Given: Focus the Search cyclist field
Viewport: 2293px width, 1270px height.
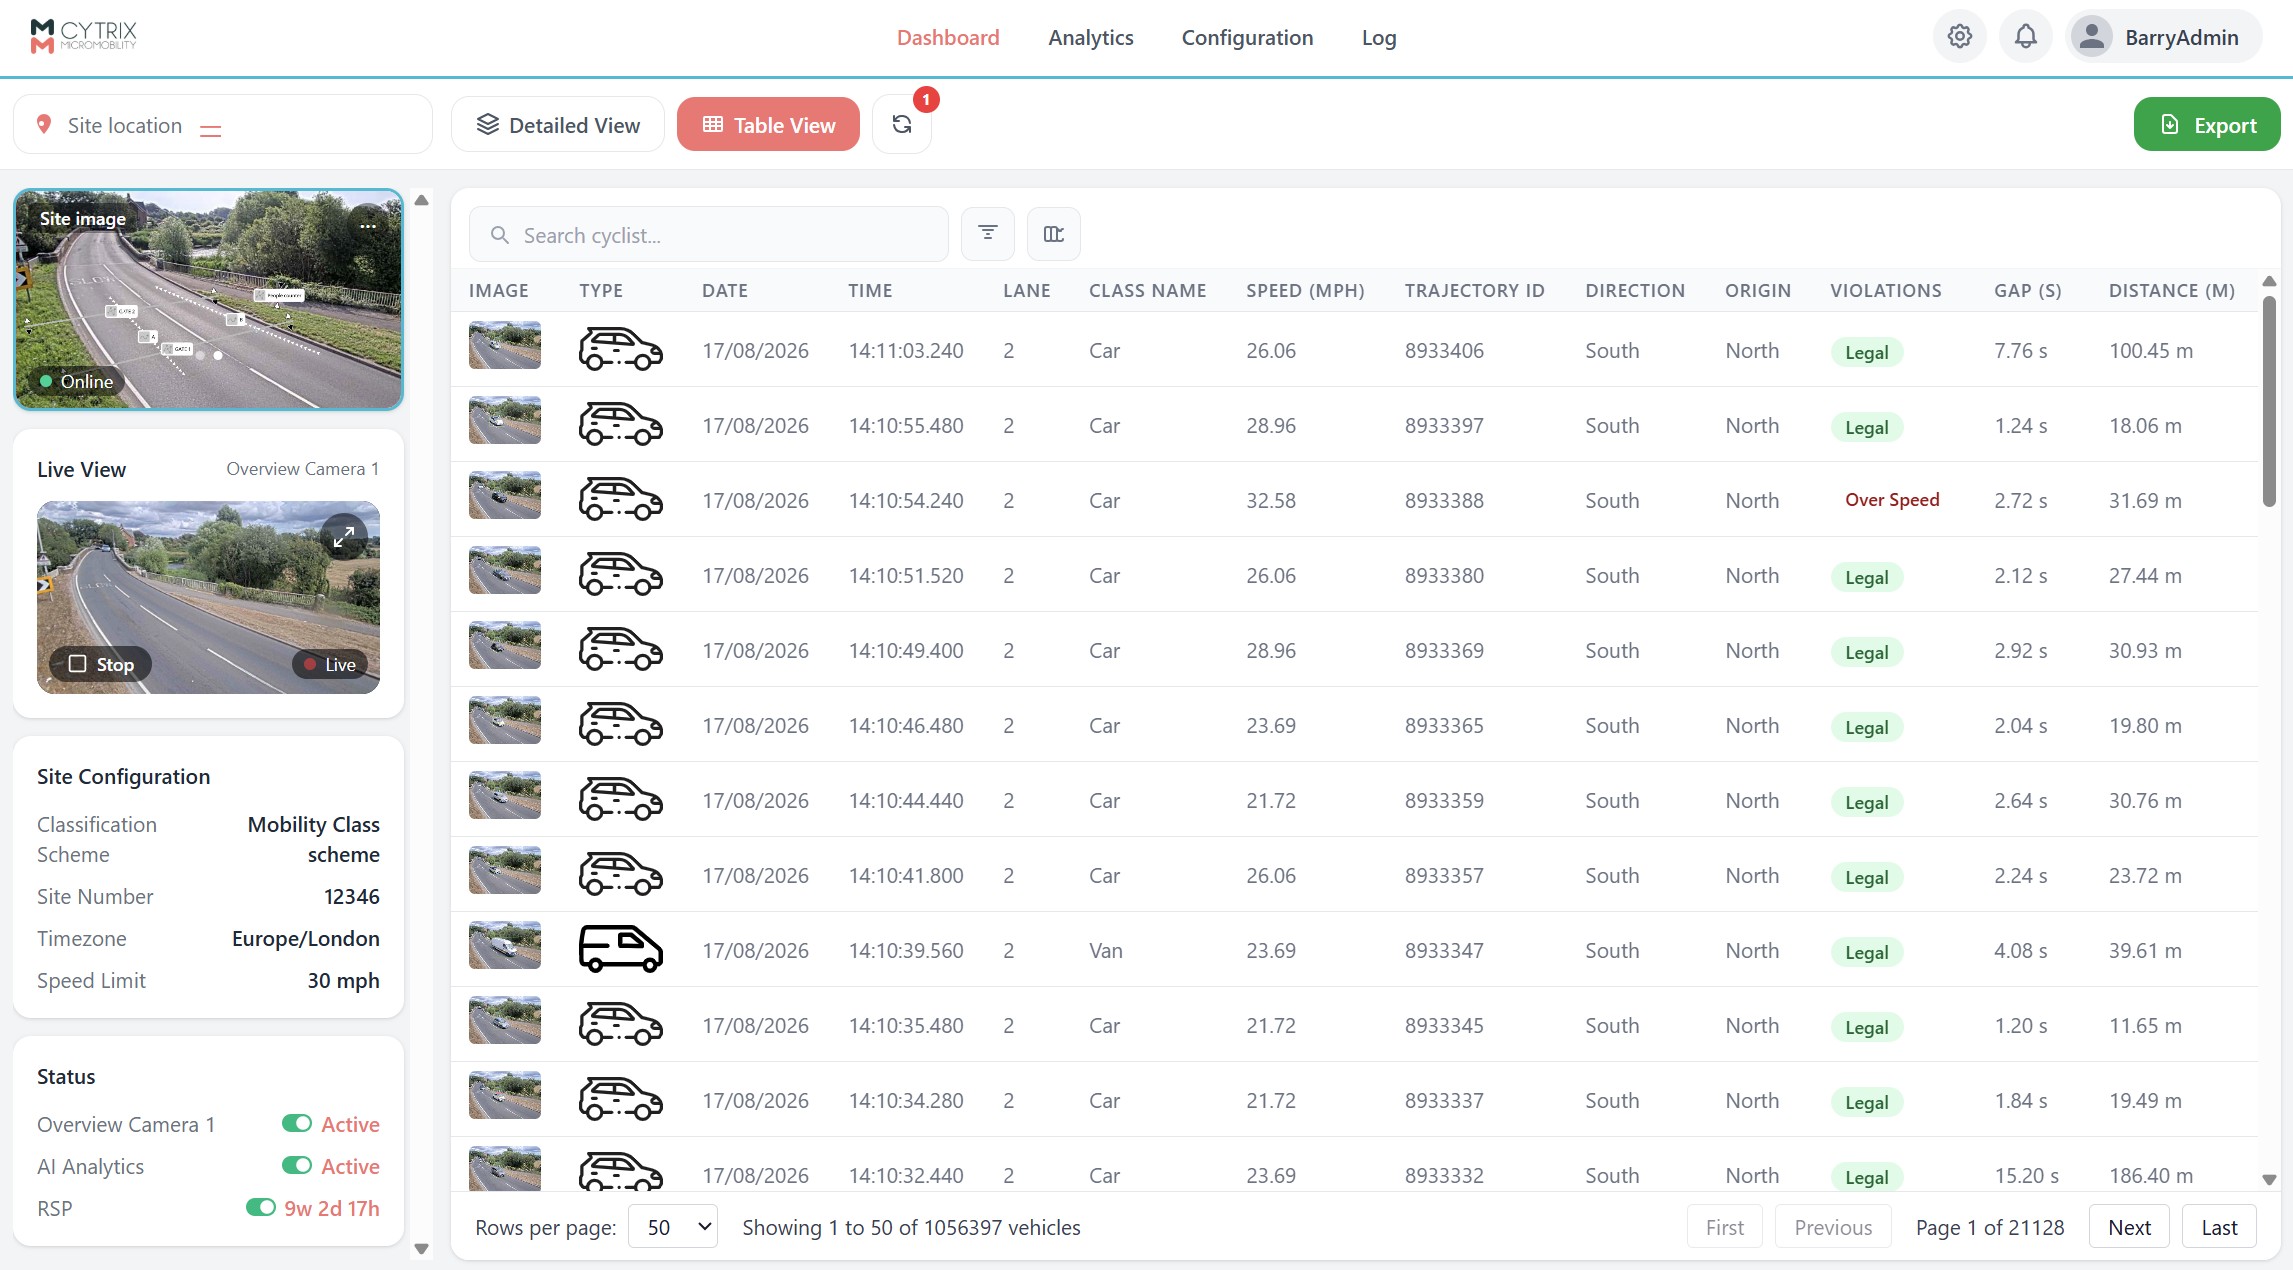Looking at the screenshot, I should click(x=709, y=234).
